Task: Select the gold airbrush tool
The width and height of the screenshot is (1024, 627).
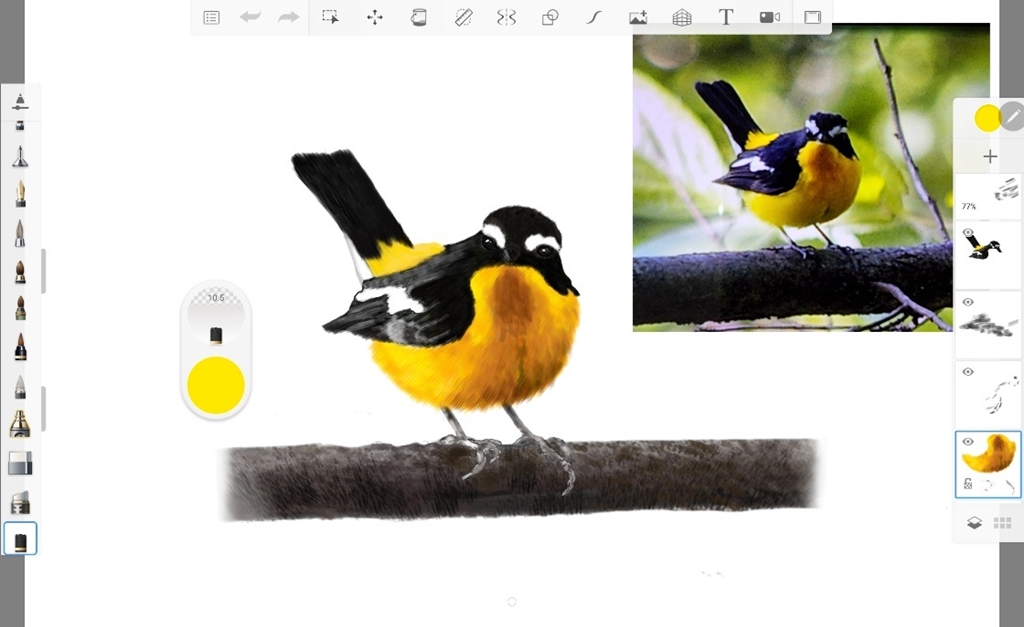Action: tap(20, 424)
